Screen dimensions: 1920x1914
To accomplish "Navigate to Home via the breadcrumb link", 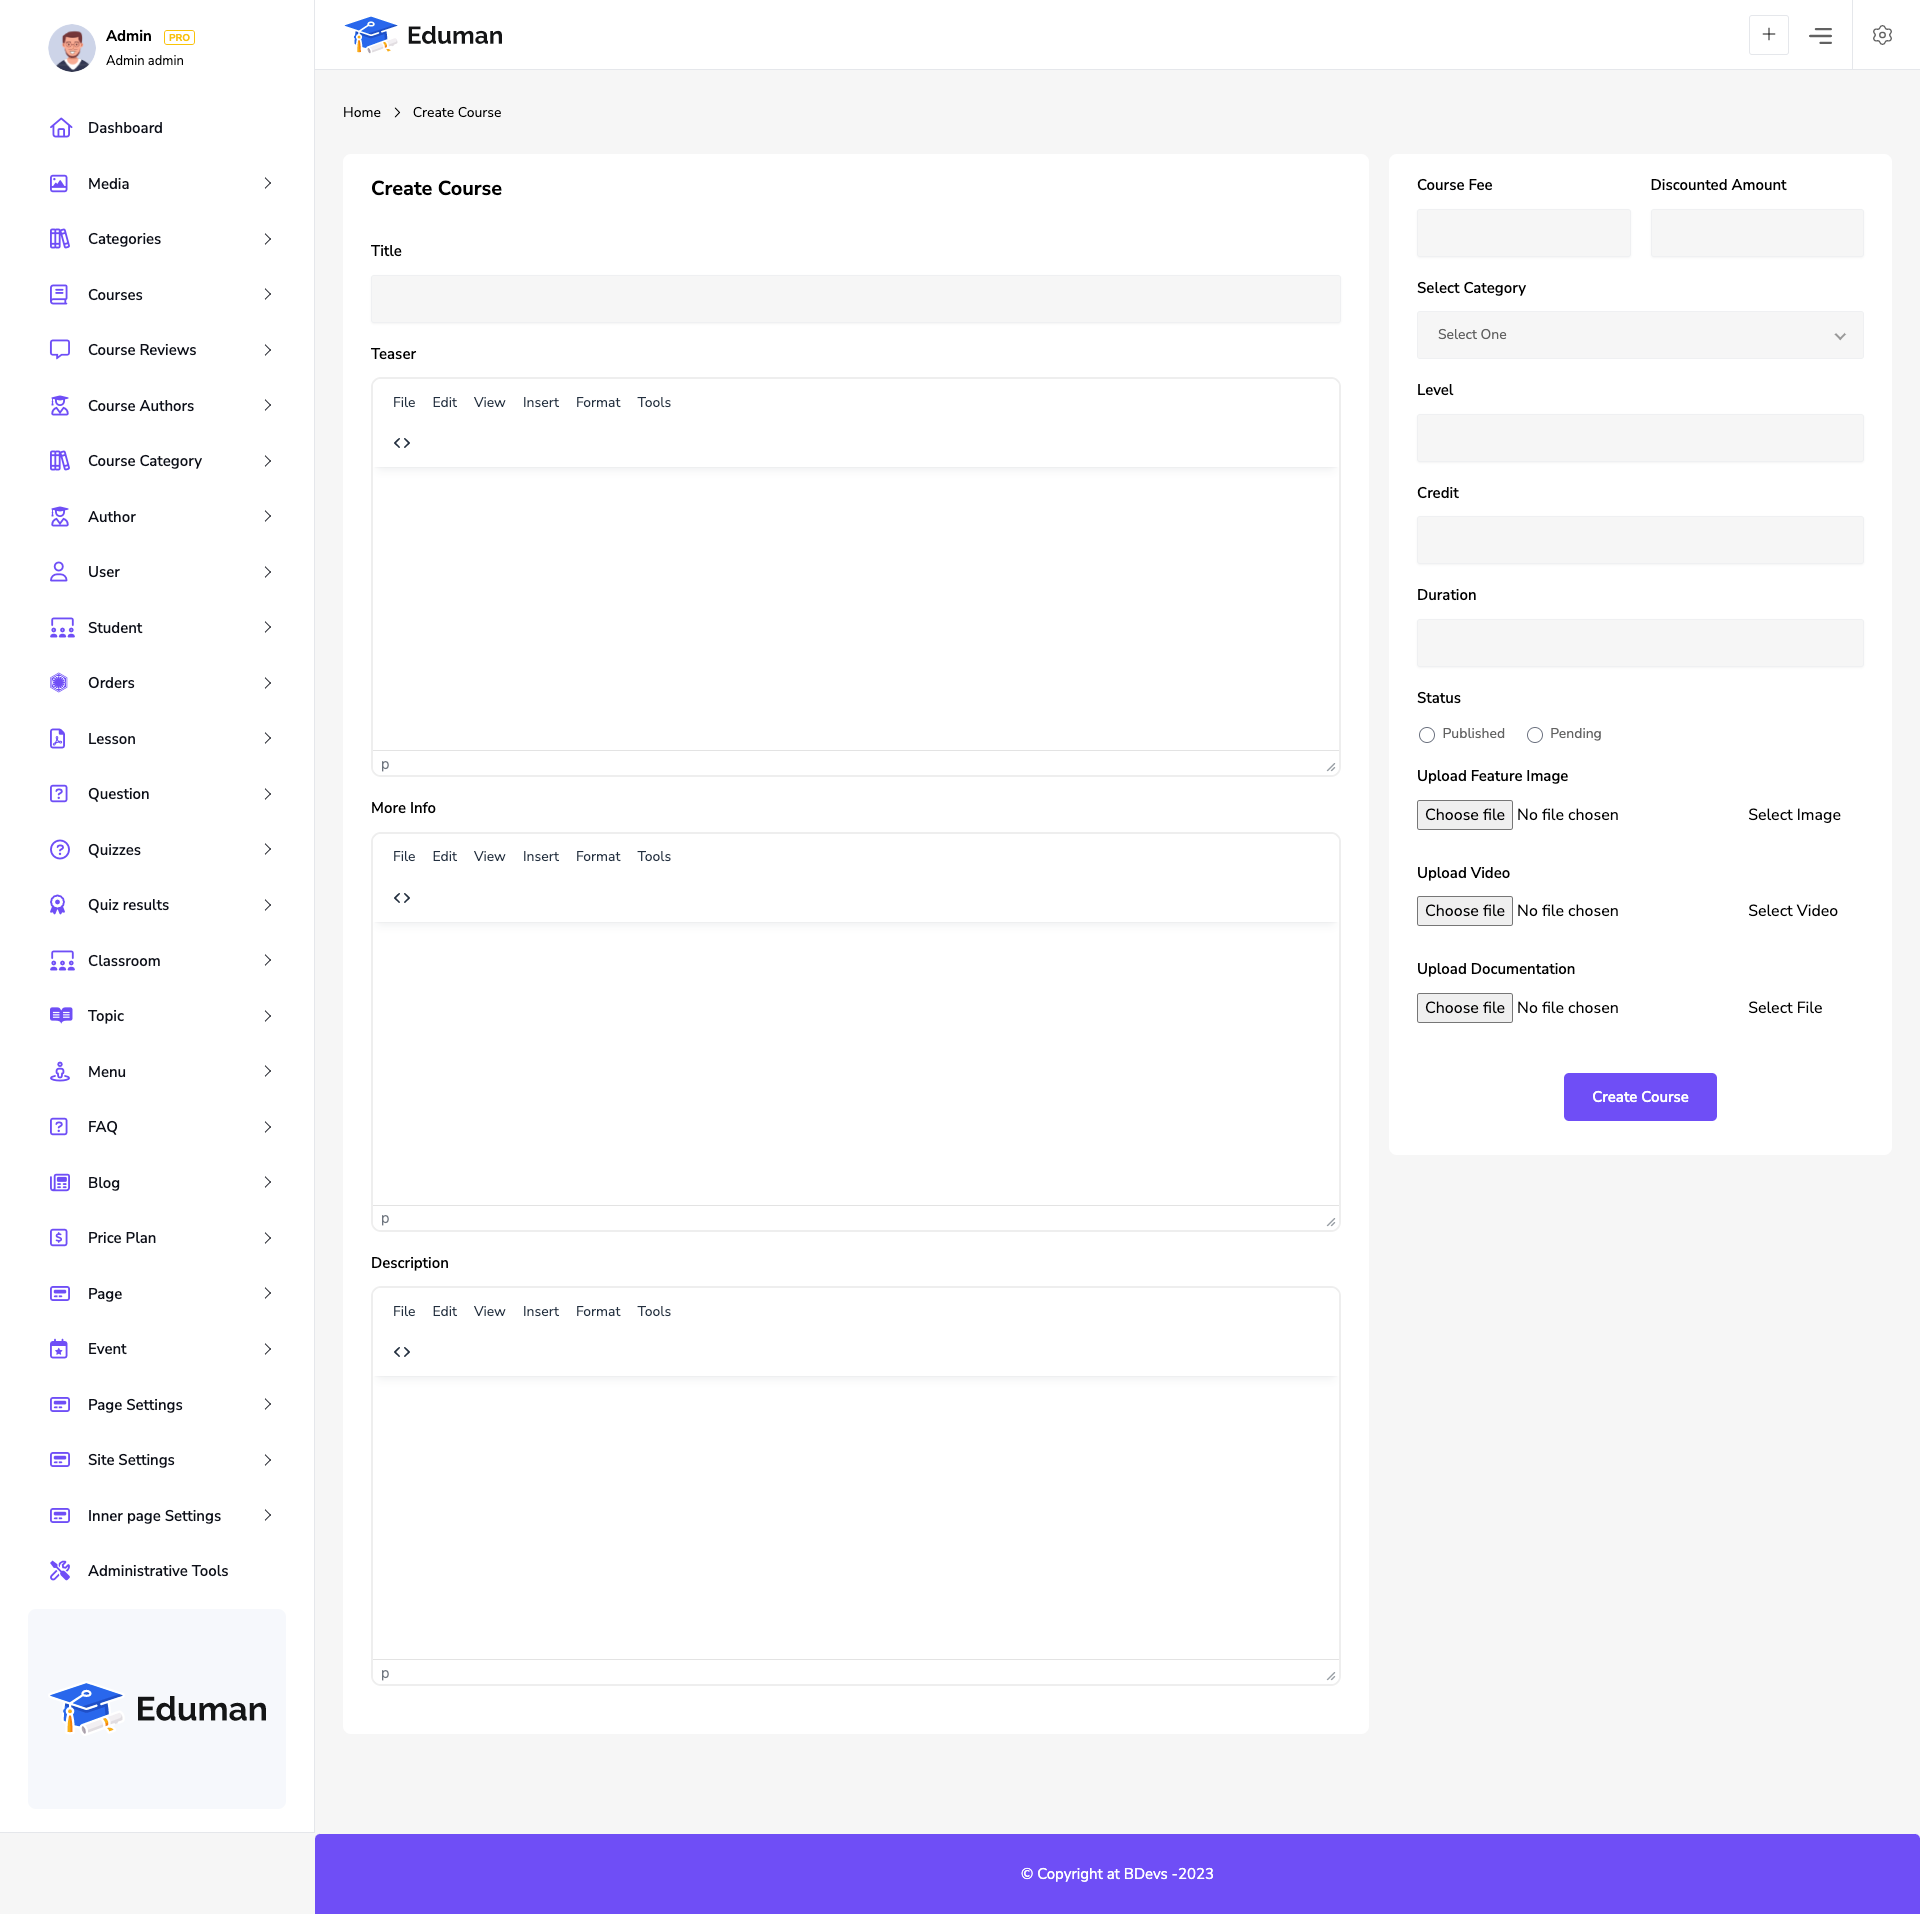I will (361, 112).
